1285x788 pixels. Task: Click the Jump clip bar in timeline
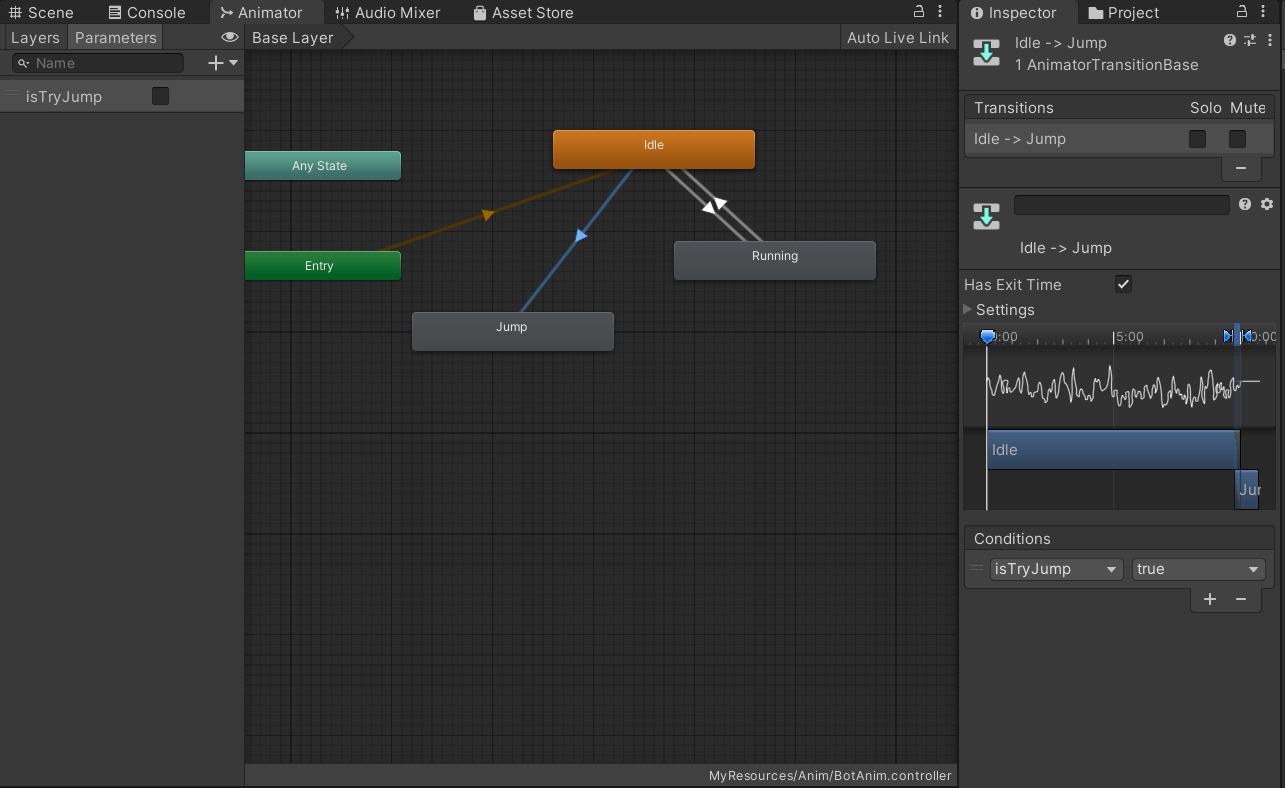(1247, 490)
